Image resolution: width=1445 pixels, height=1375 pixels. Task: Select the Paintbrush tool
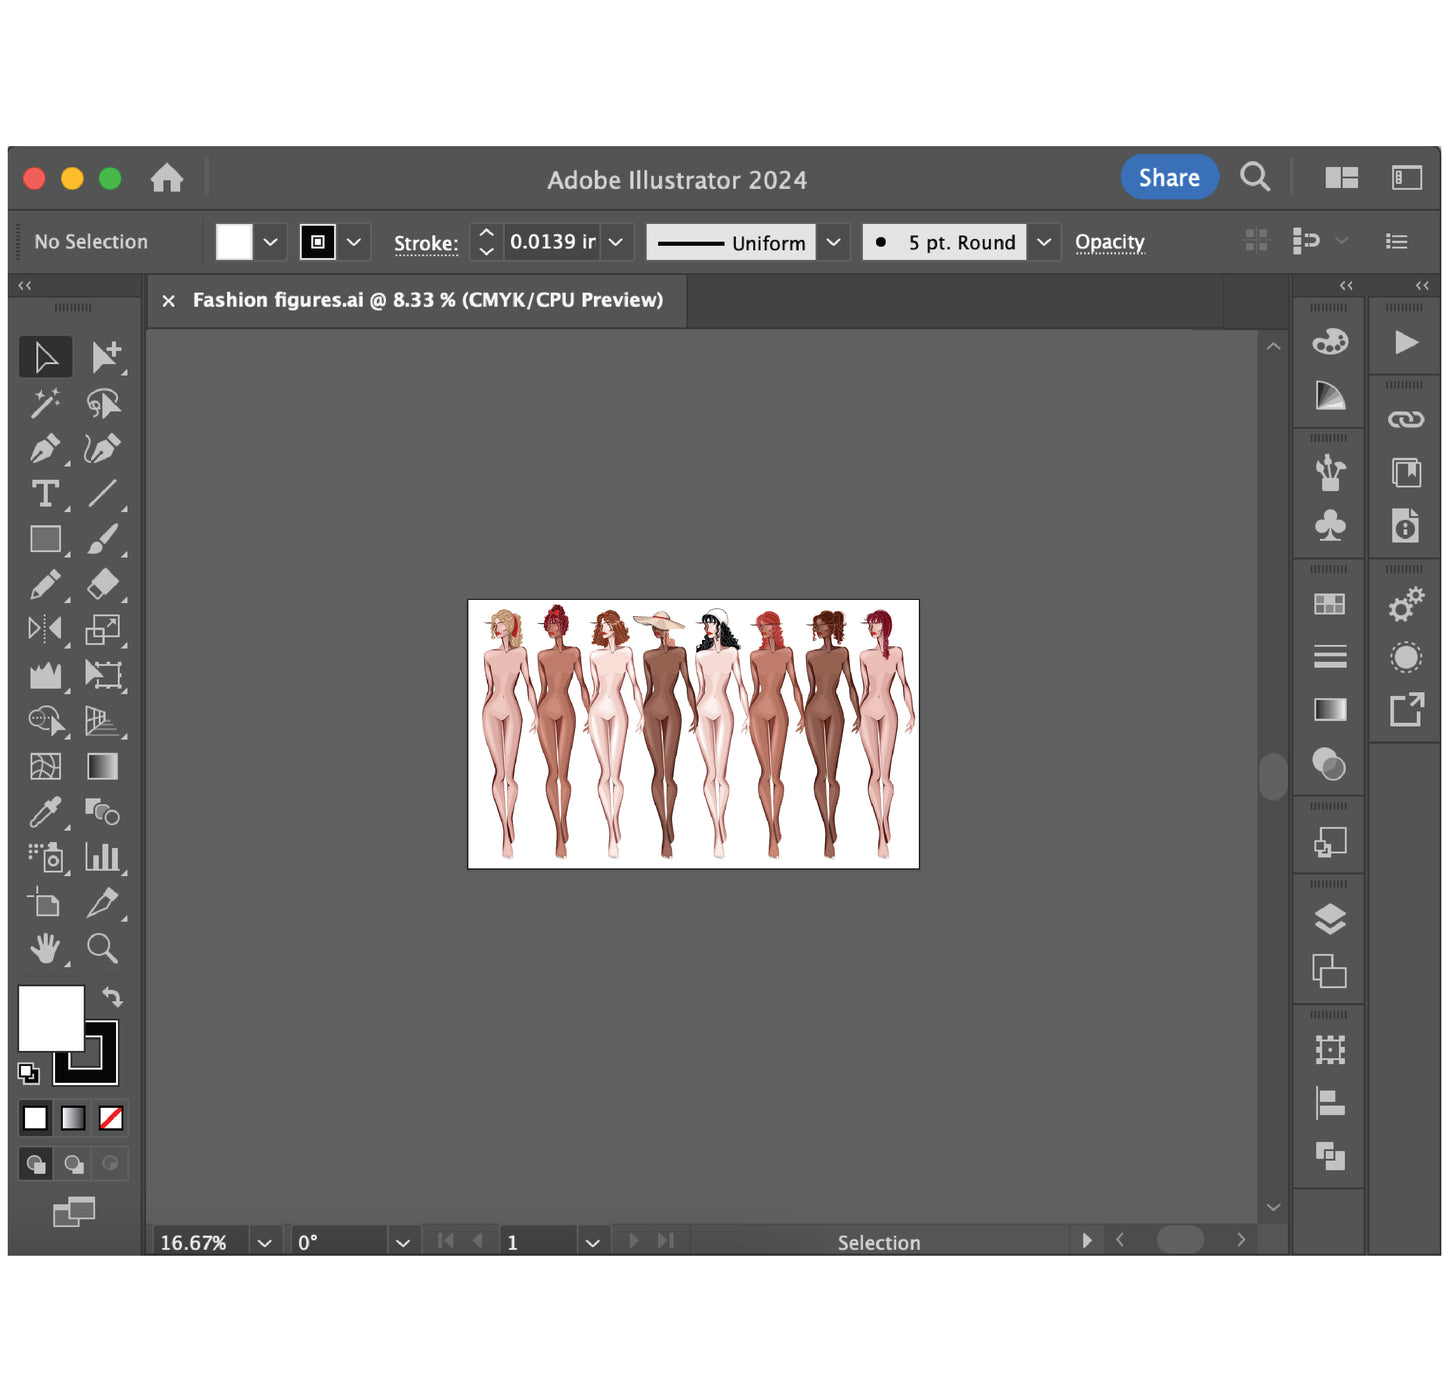pyautogui.click(x=102, y=539)
